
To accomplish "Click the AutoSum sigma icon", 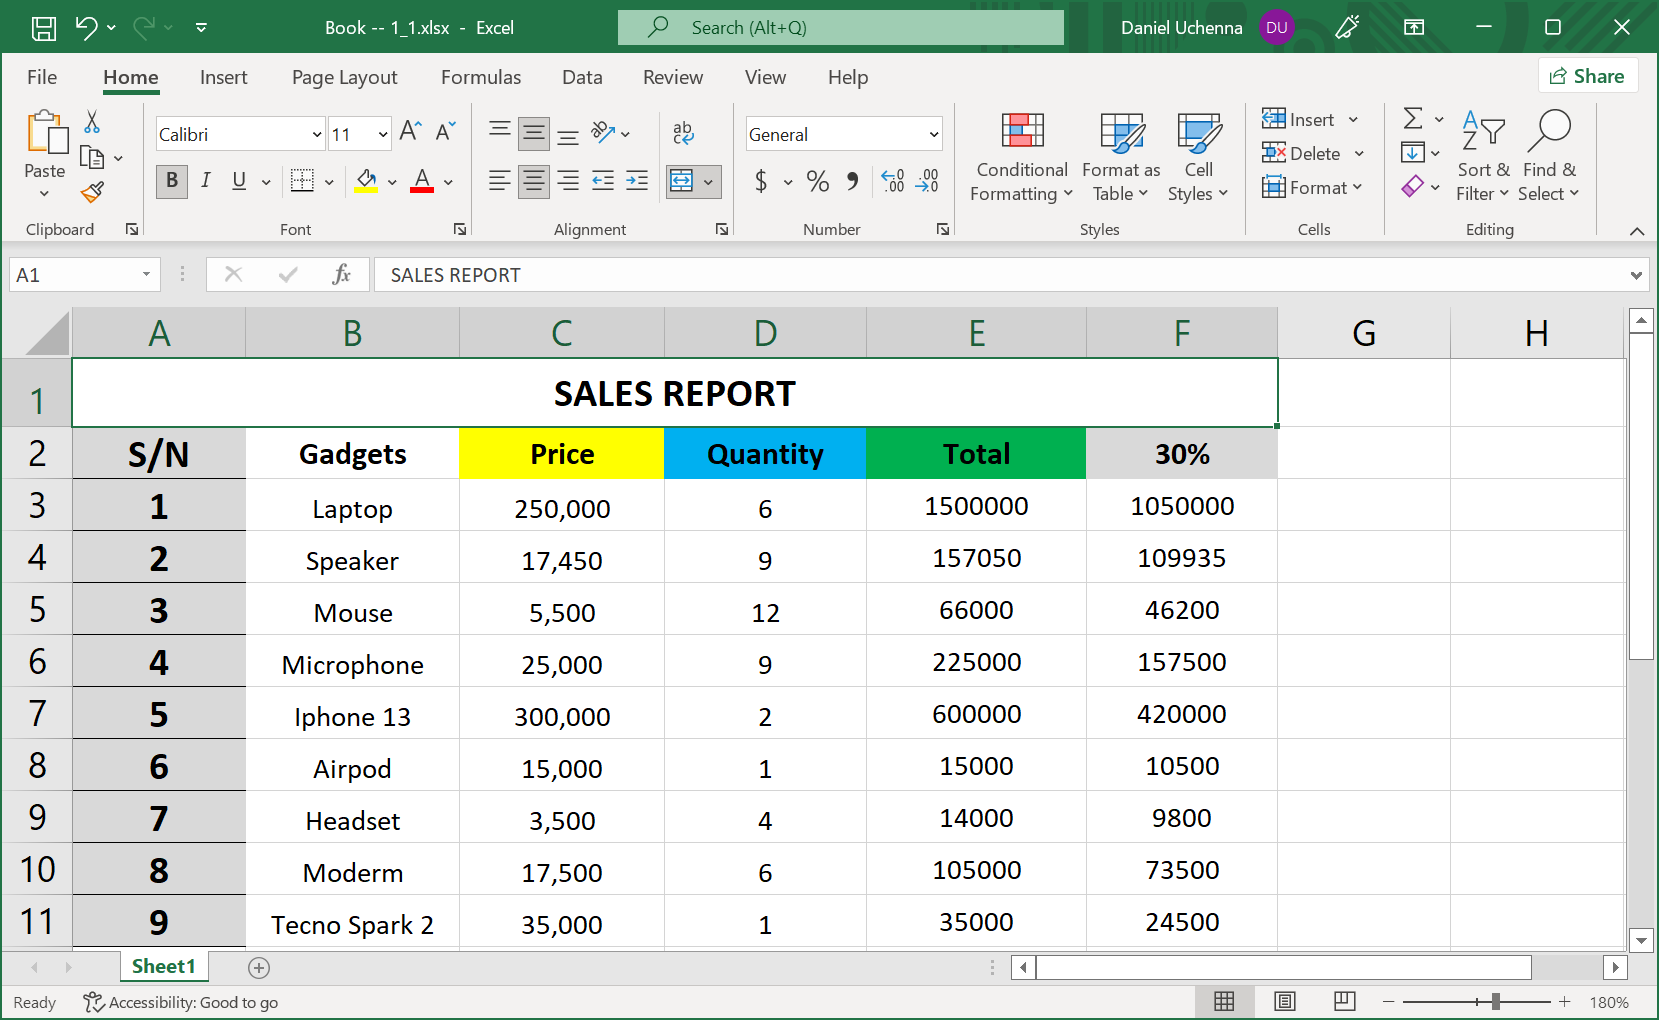I will [1412, 119].
